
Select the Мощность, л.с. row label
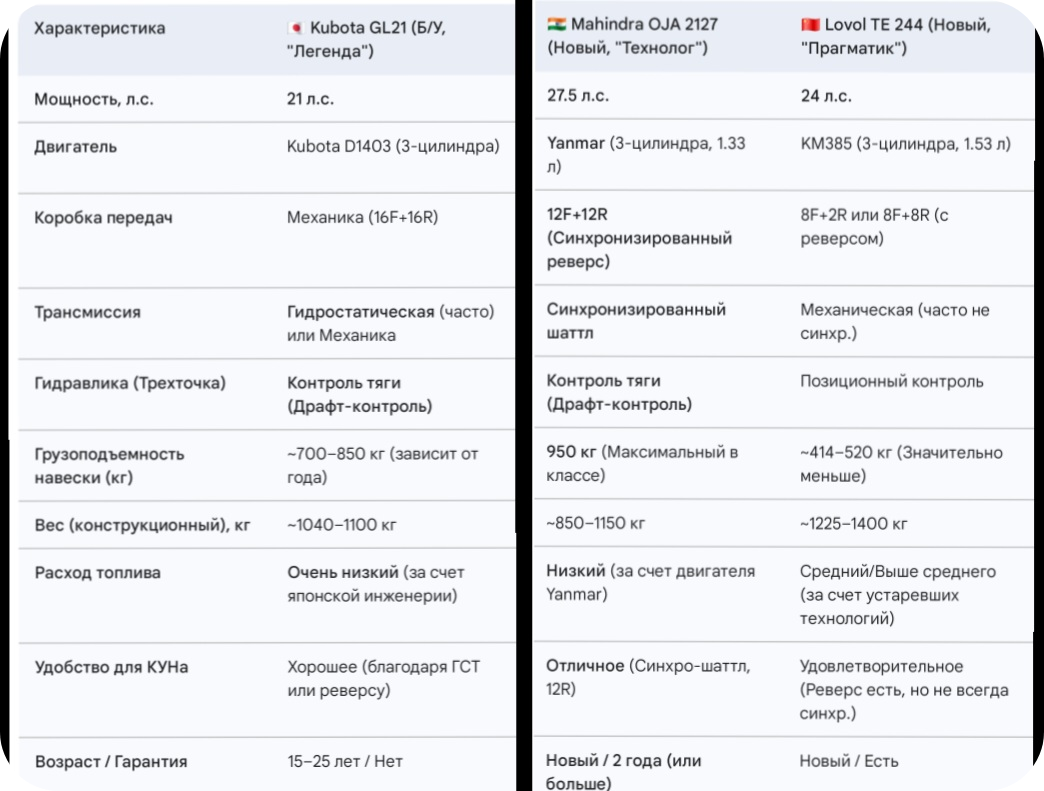pos(94,99)
